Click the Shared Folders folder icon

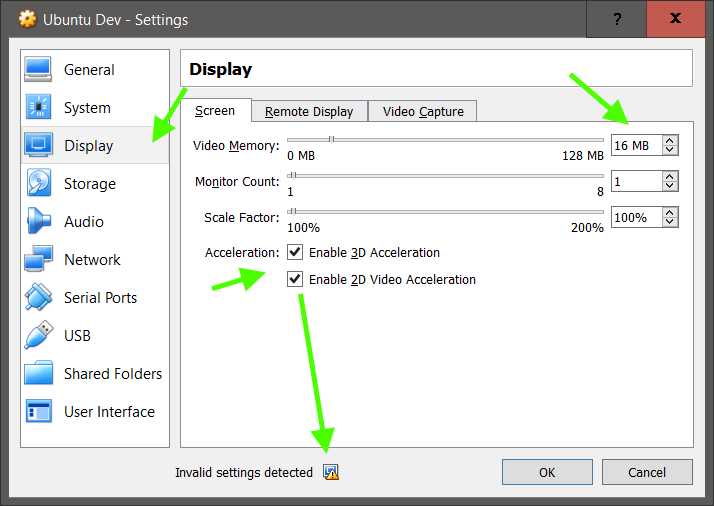(38, 373)
